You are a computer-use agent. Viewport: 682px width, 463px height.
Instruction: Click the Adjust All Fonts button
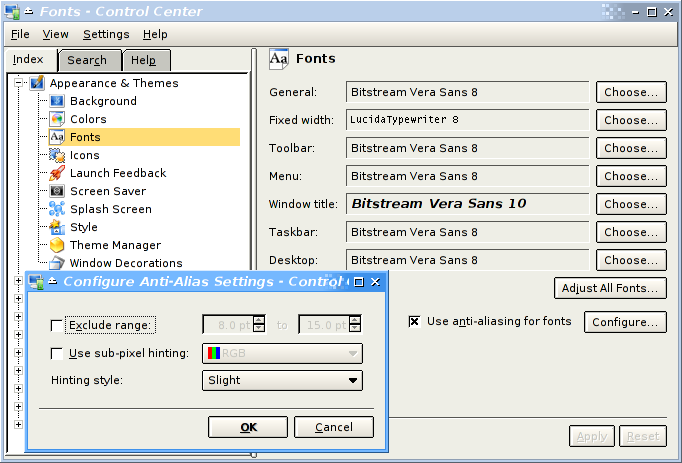click(x=610, y=288)
